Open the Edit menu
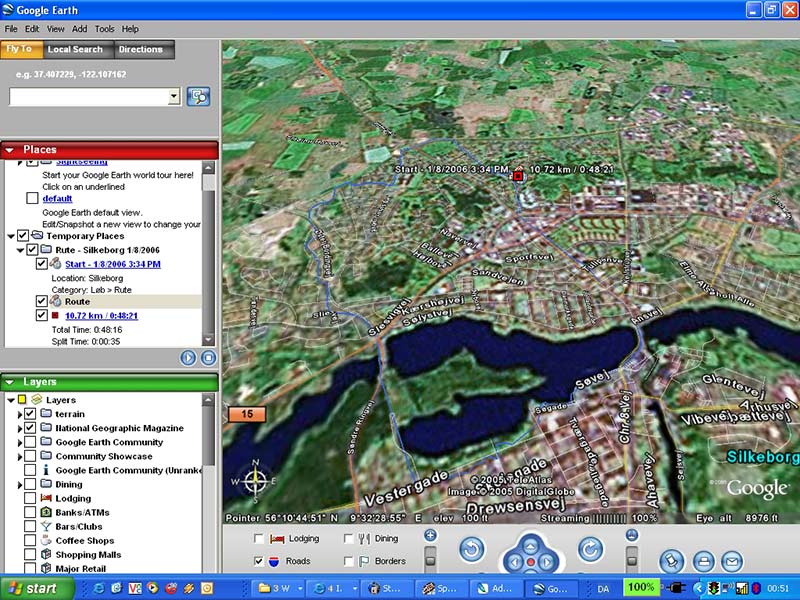Image resolution: width=800 pixels, height=600 pixels. (x=32, y=29)
